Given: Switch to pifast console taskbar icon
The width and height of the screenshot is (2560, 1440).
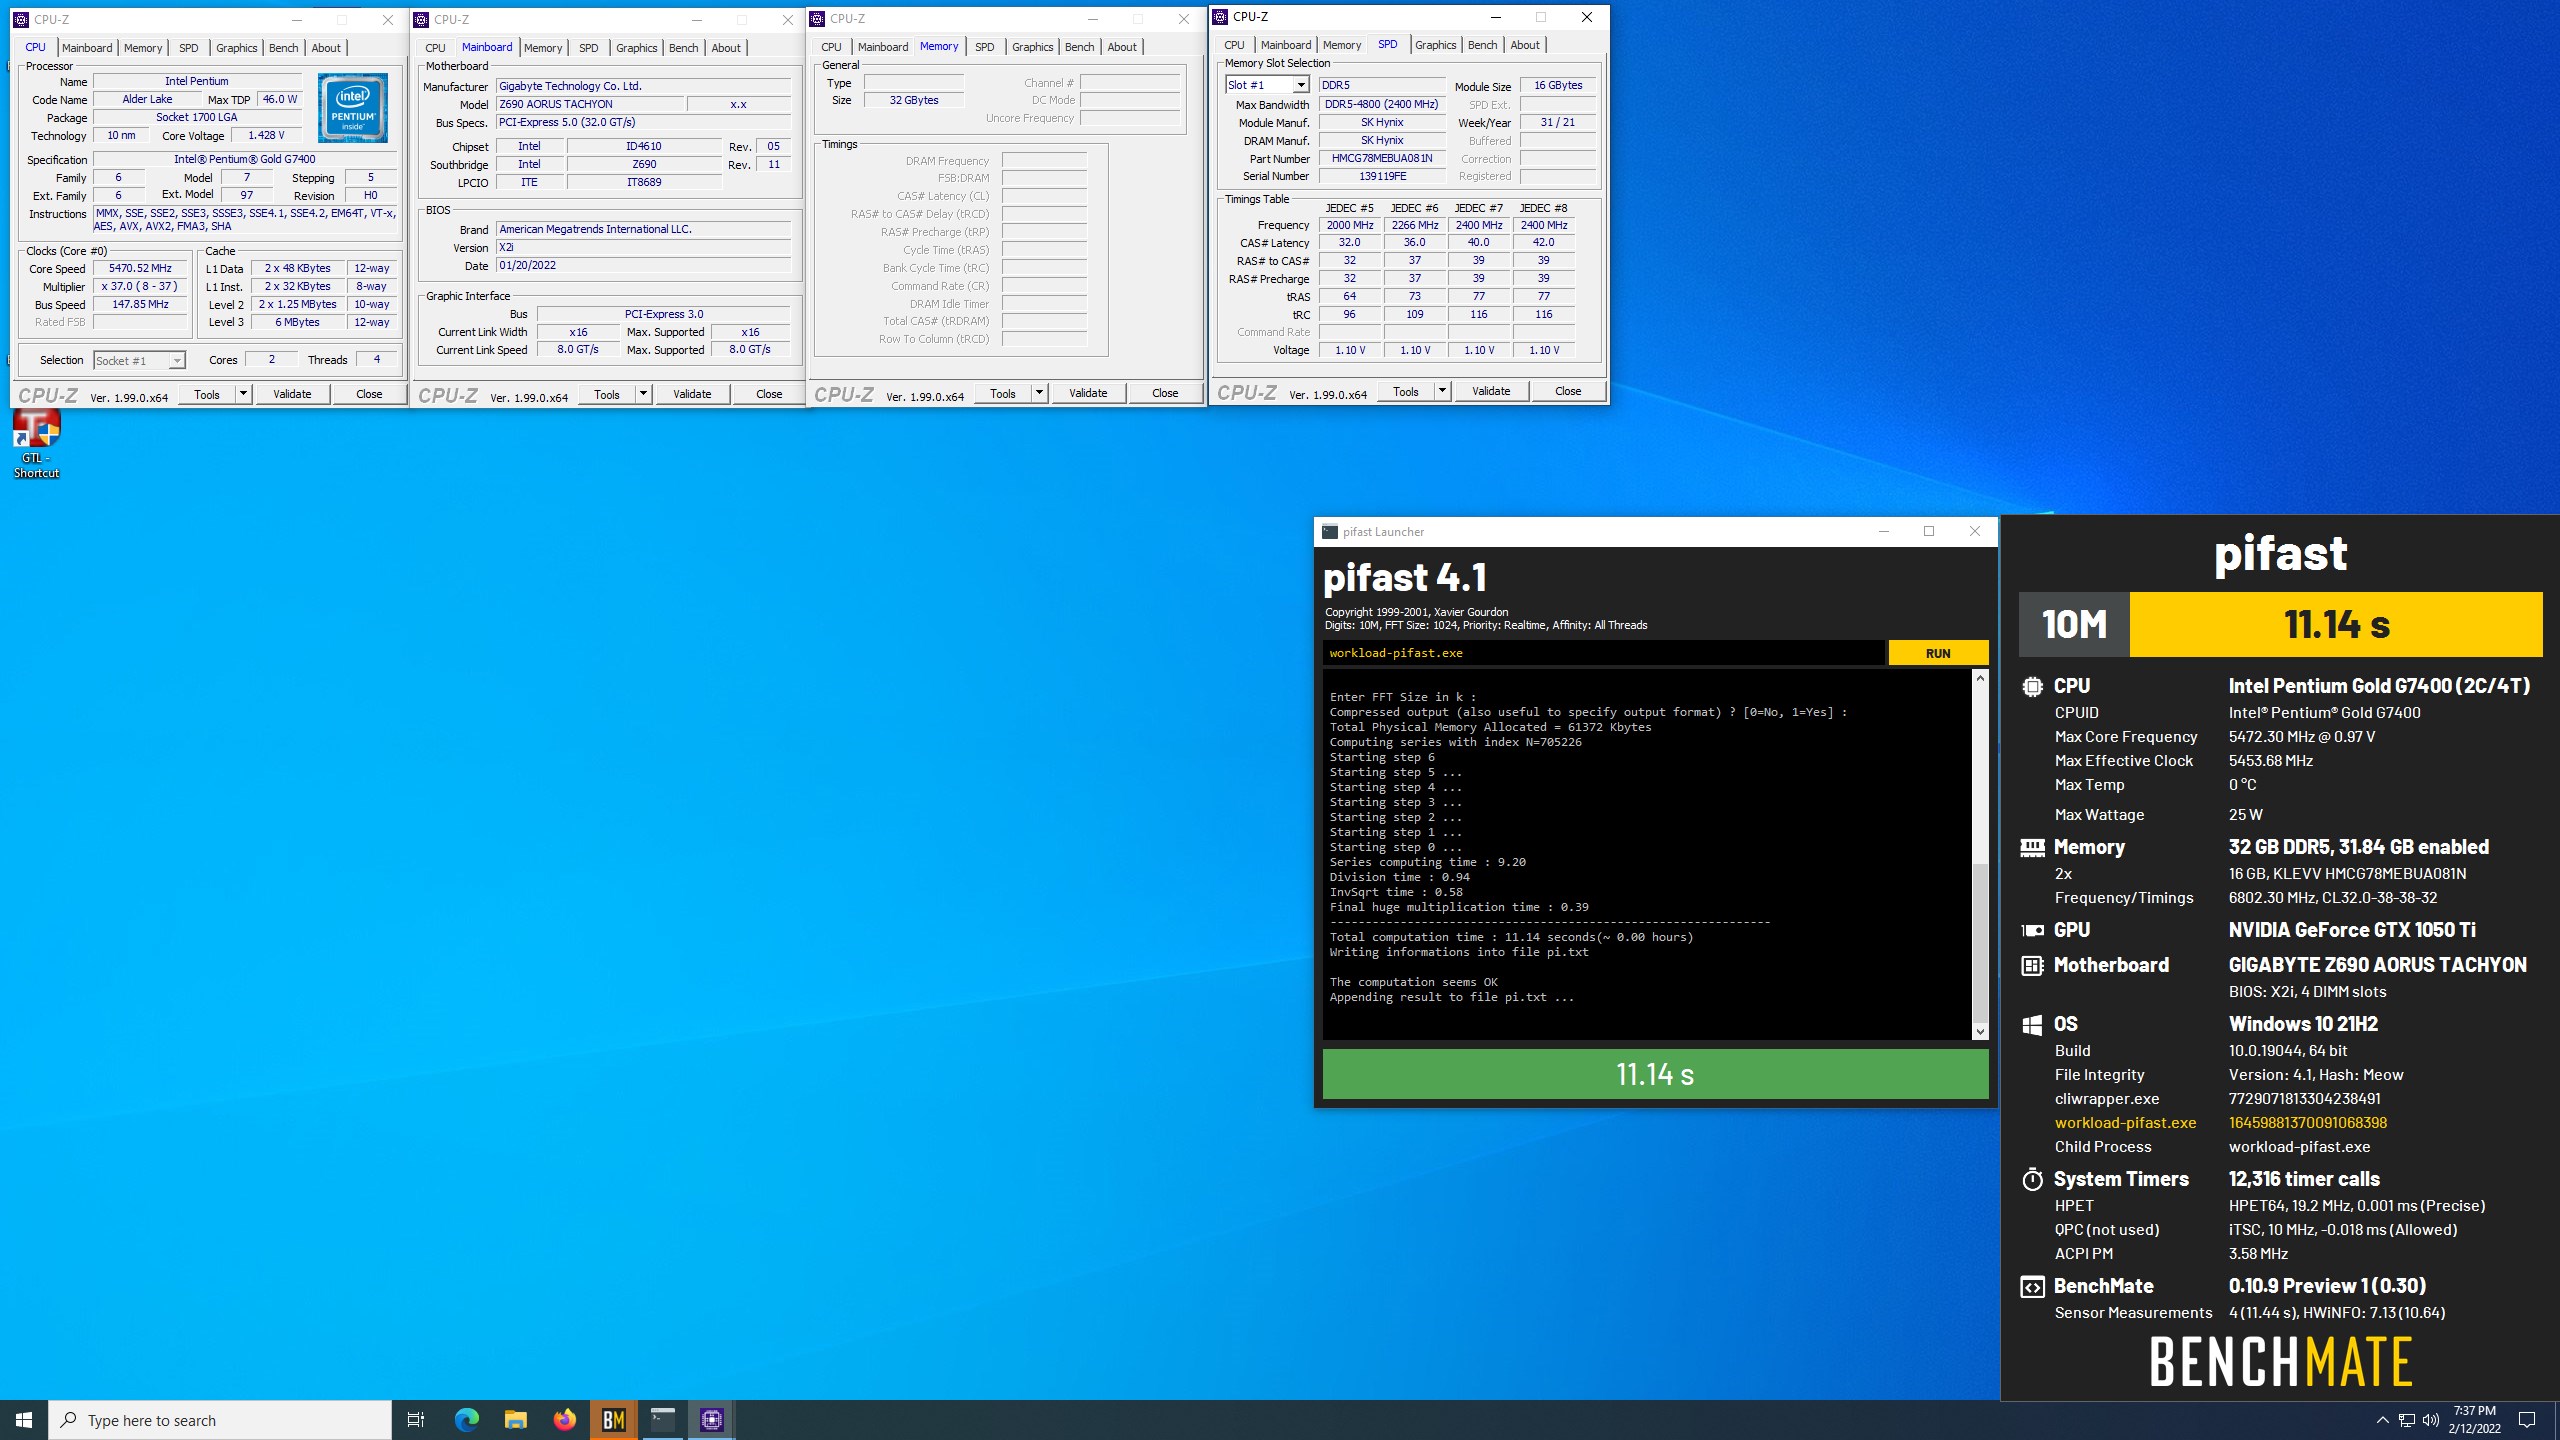Looking at the screenshot, I should pyautogui.click(x=662, y=1419).
